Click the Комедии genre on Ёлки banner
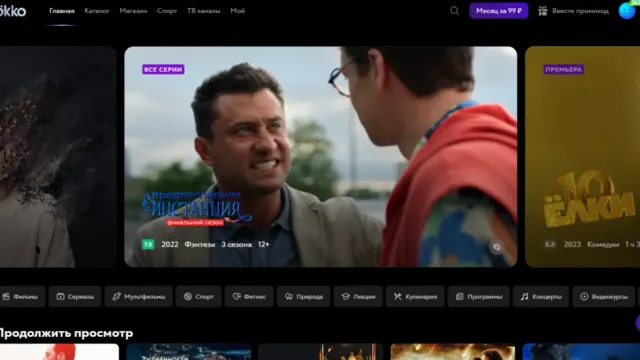 coord(603,244)
